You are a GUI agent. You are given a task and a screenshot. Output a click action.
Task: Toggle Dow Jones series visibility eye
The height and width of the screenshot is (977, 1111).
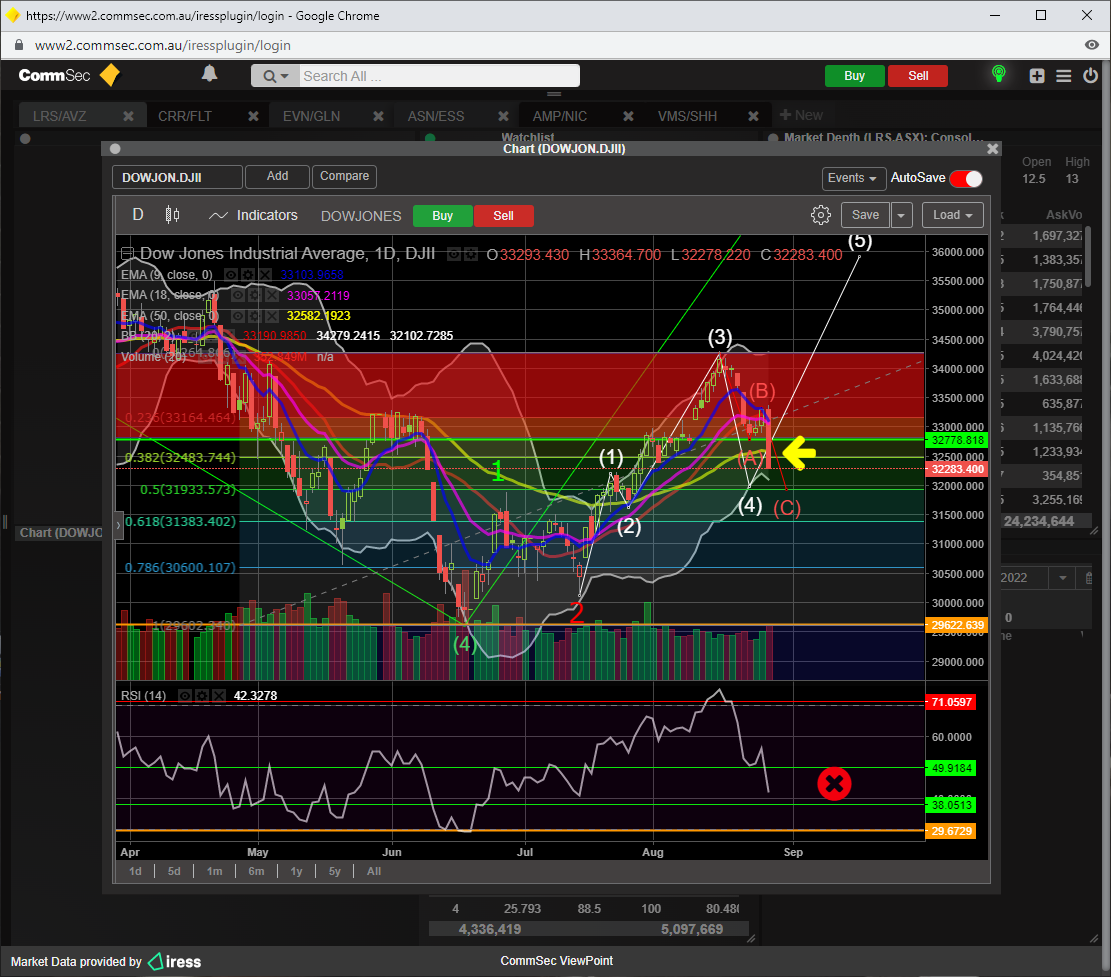click(x=454, y=254)
